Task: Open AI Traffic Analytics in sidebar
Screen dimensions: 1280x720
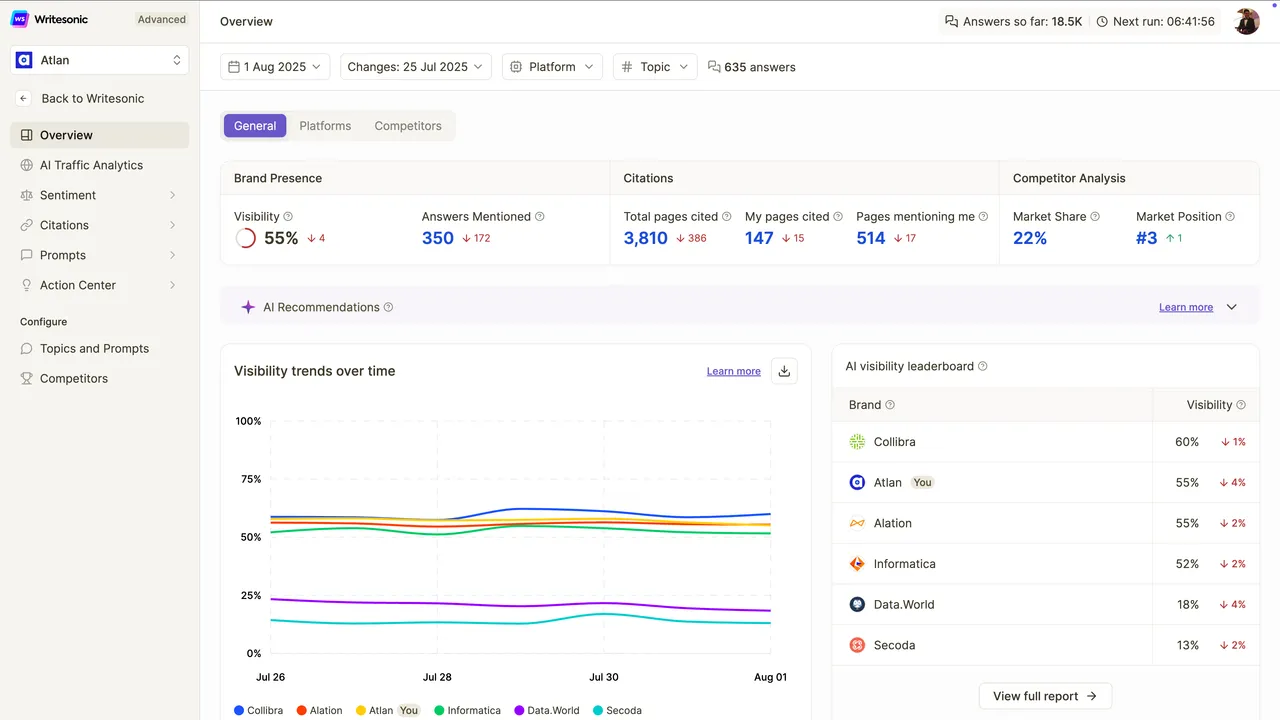Action: pos(100,165)
